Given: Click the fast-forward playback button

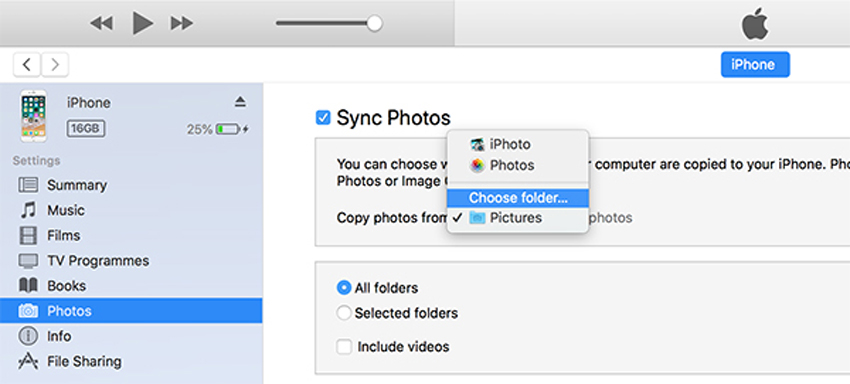Looking at the screenshot, I should (182, 23).
